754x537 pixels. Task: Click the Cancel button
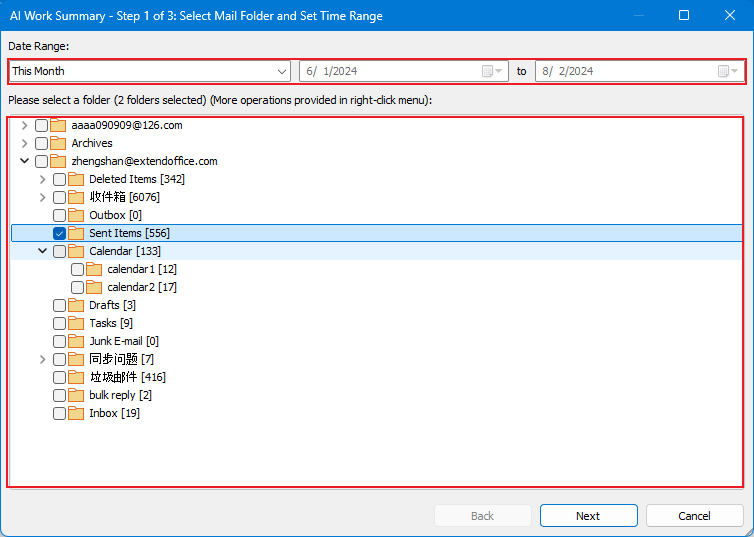(x=694, y=516)
